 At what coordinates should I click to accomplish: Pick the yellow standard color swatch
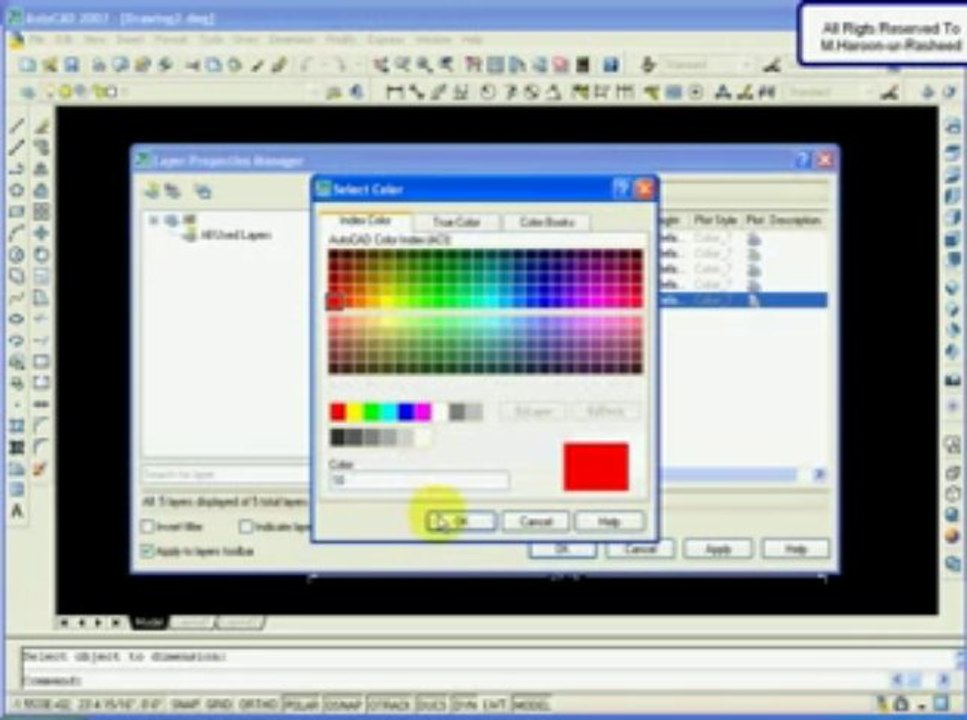(355, 412)
